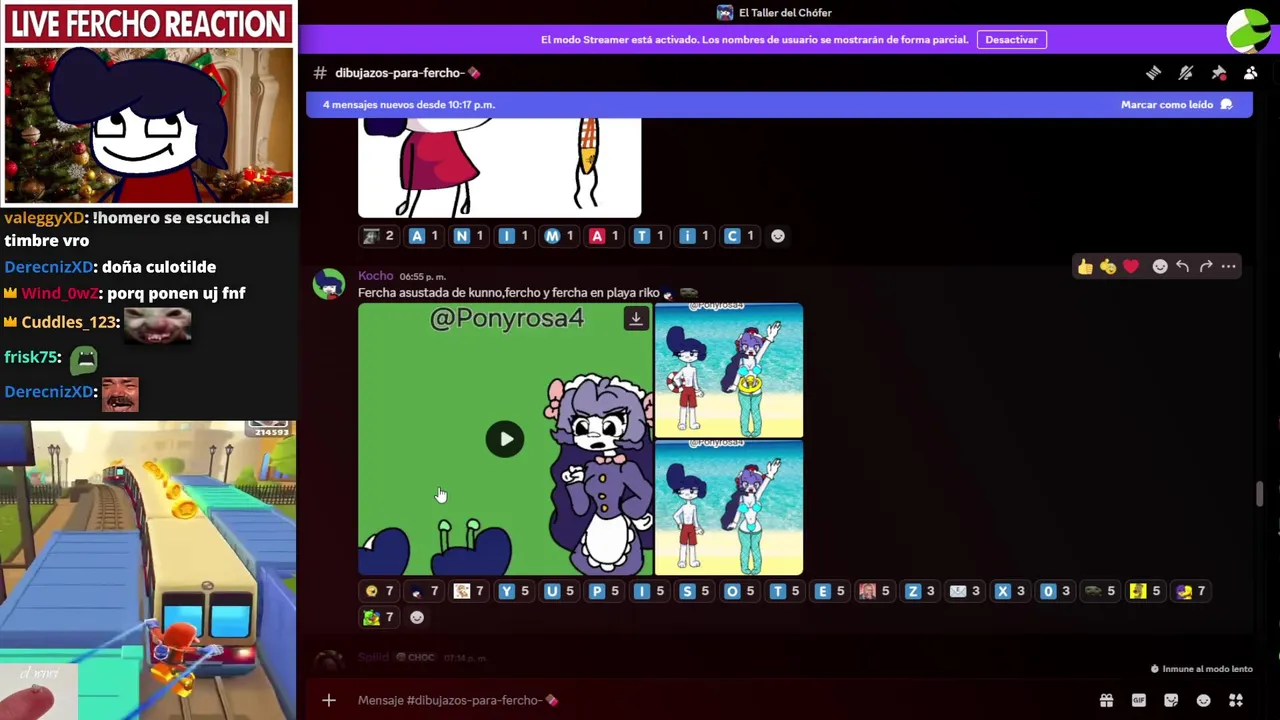Toggle the envelope reaction with count 3
This screenshot has width=1280, height=720.
click(965, 591)
